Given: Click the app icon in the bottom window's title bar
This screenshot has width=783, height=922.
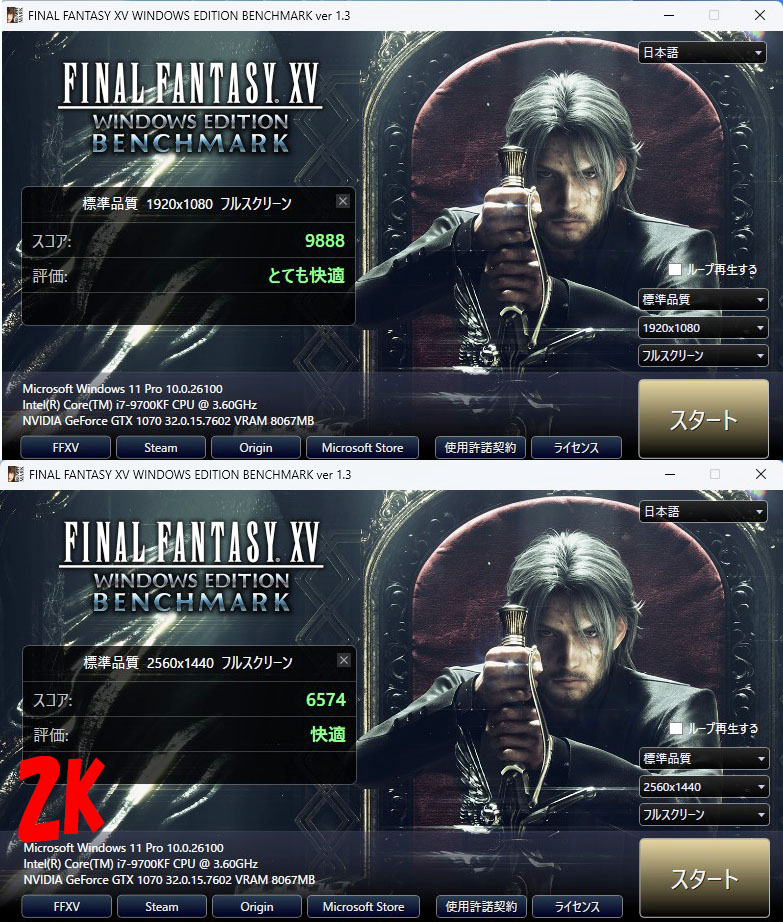Looking at the screenshot, I should [x=16, y=474].
